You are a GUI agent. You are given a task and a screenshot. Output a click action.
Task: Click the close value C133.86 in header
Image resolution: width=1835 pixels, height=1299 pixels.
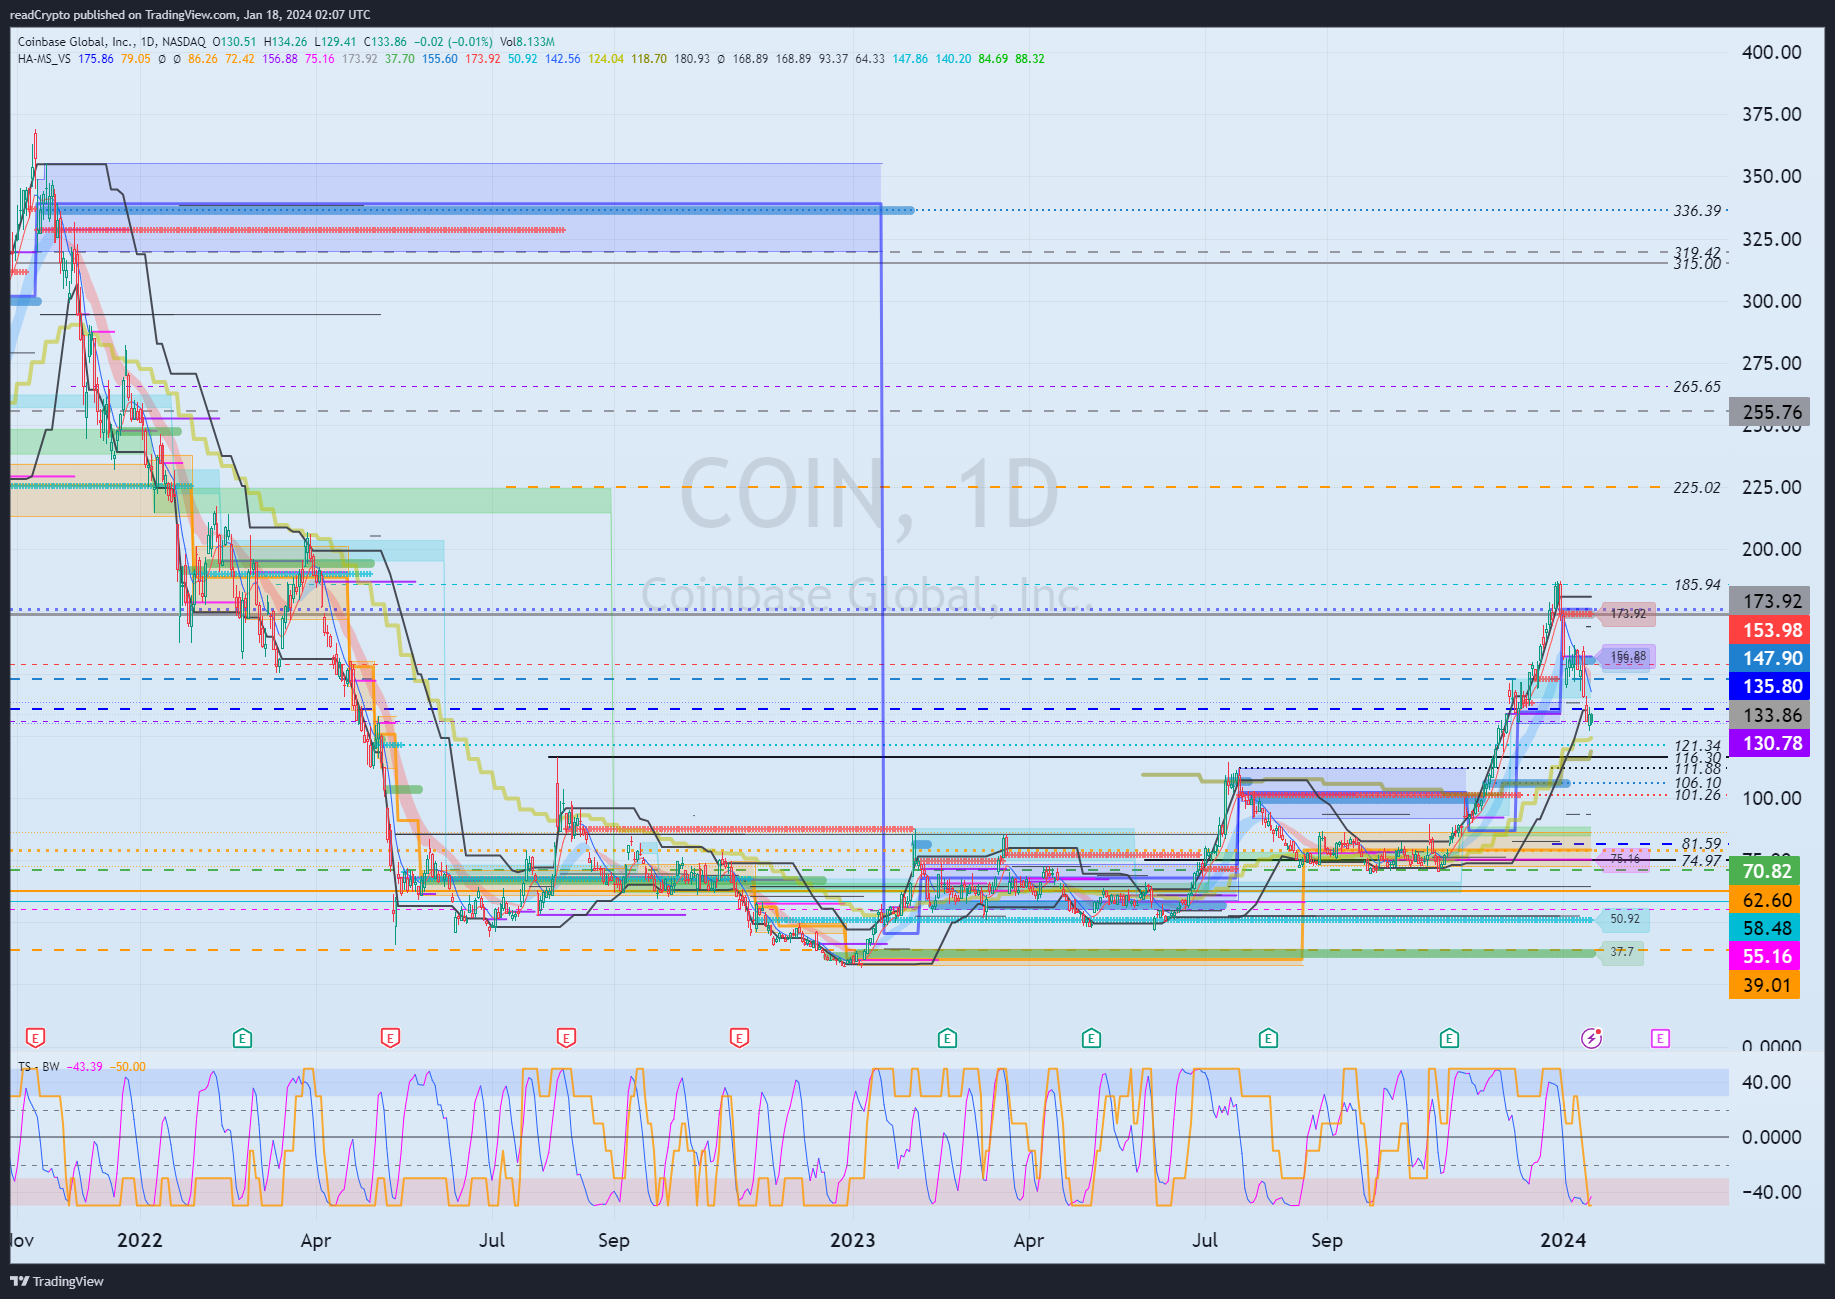385,42
